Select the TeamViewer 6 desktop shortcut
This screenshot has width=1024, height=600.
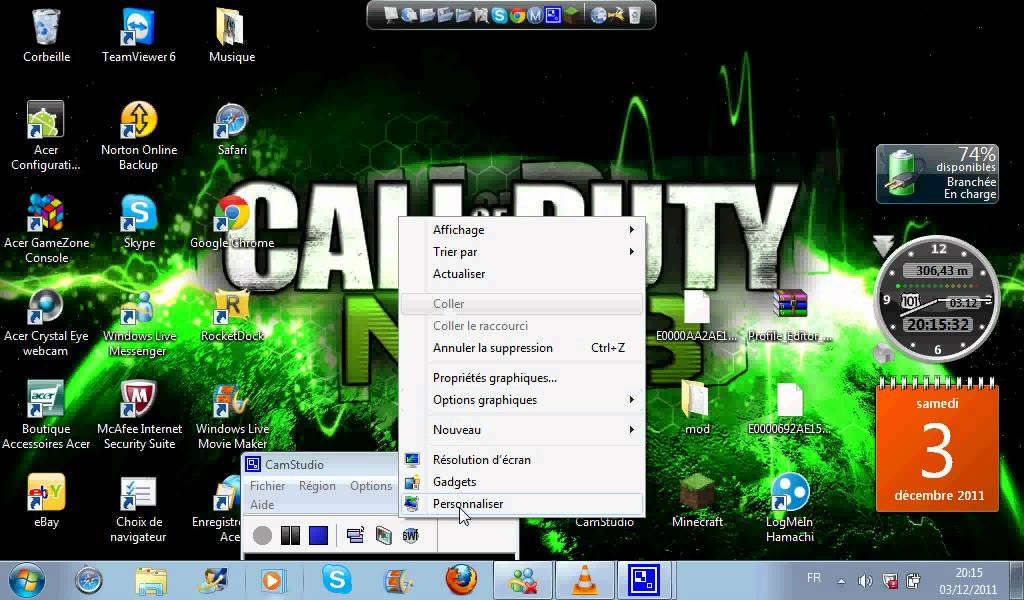coord(138,35)
